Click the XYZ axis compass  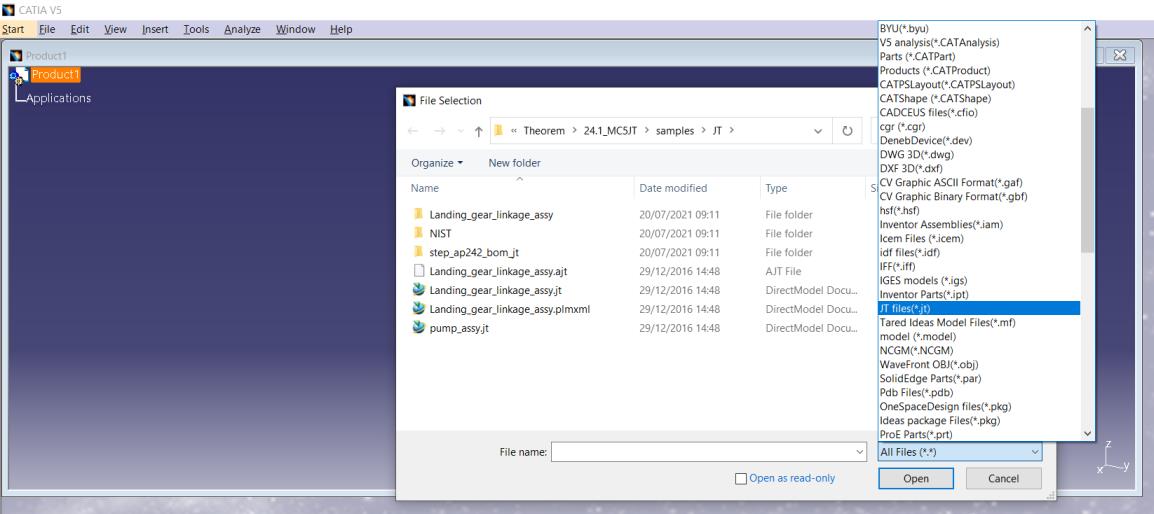point(1113,457)
